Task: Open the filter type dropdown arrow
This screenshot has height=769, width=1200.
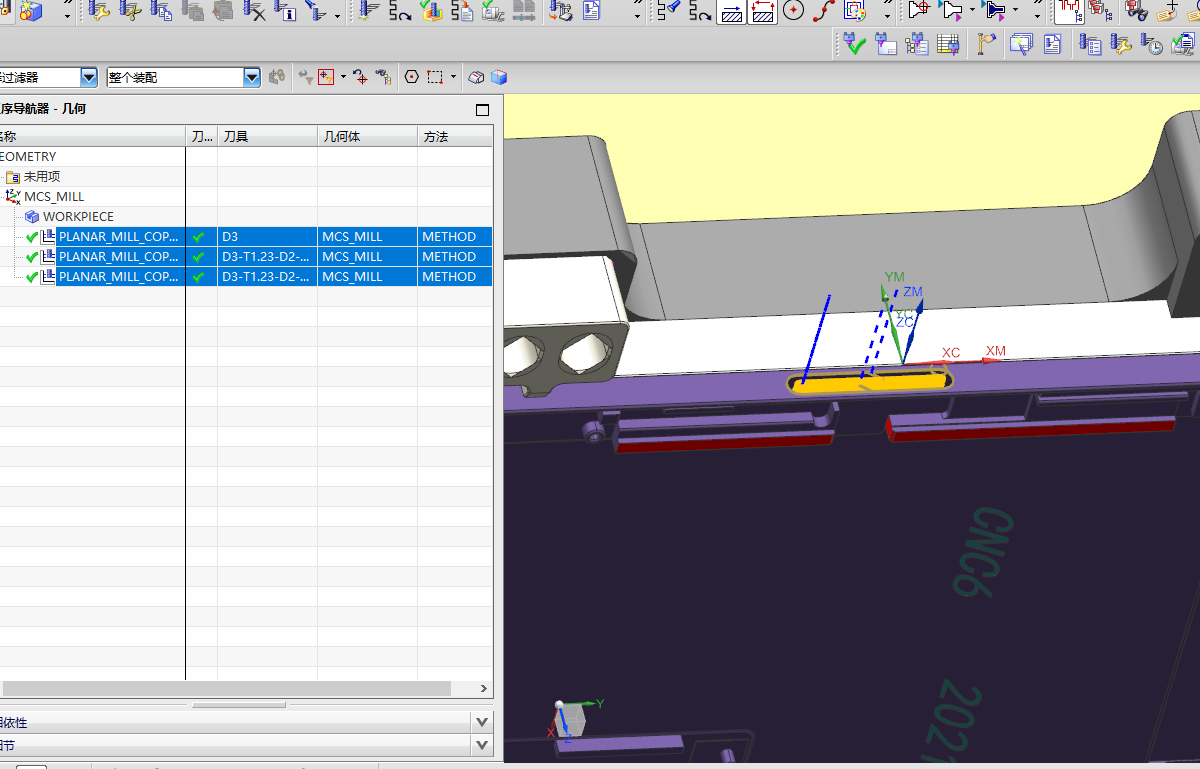Action: click(x=89, y=77)
